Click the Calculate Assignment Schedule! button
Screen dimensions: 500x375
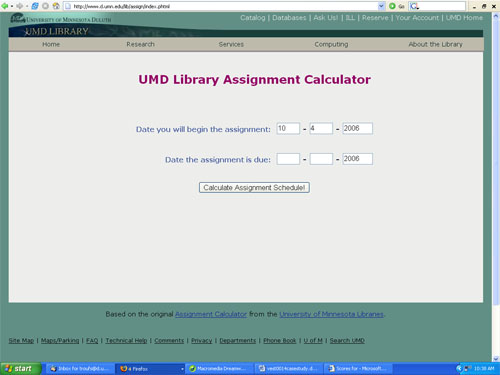(254, 188)
